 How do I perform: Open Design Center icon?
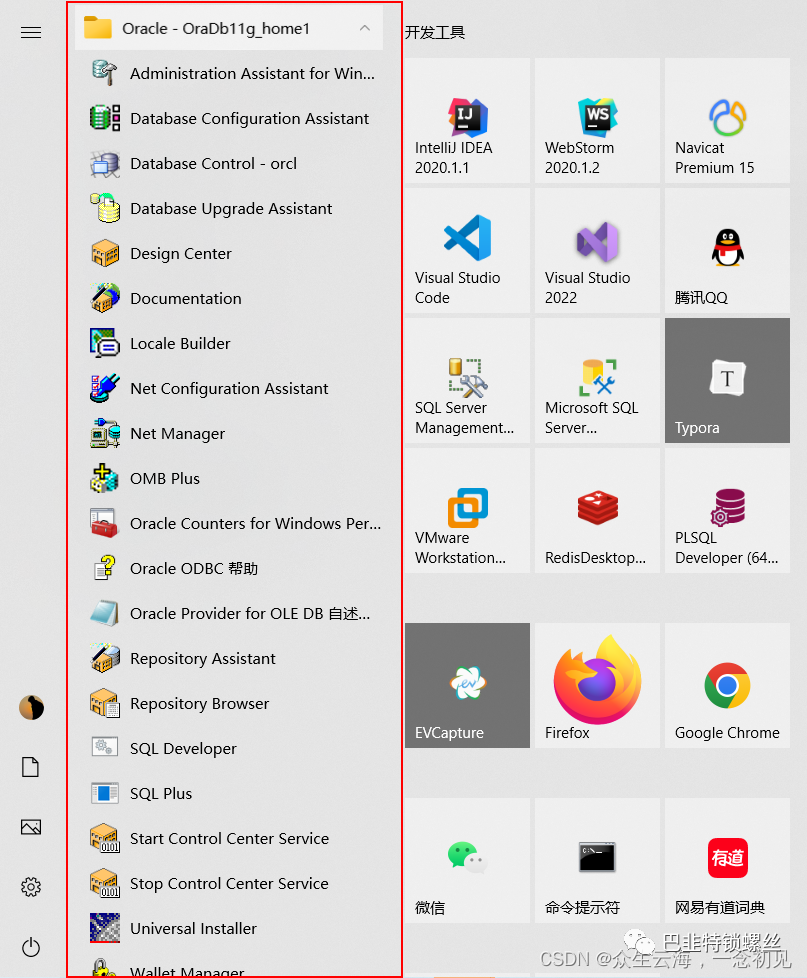105,253
